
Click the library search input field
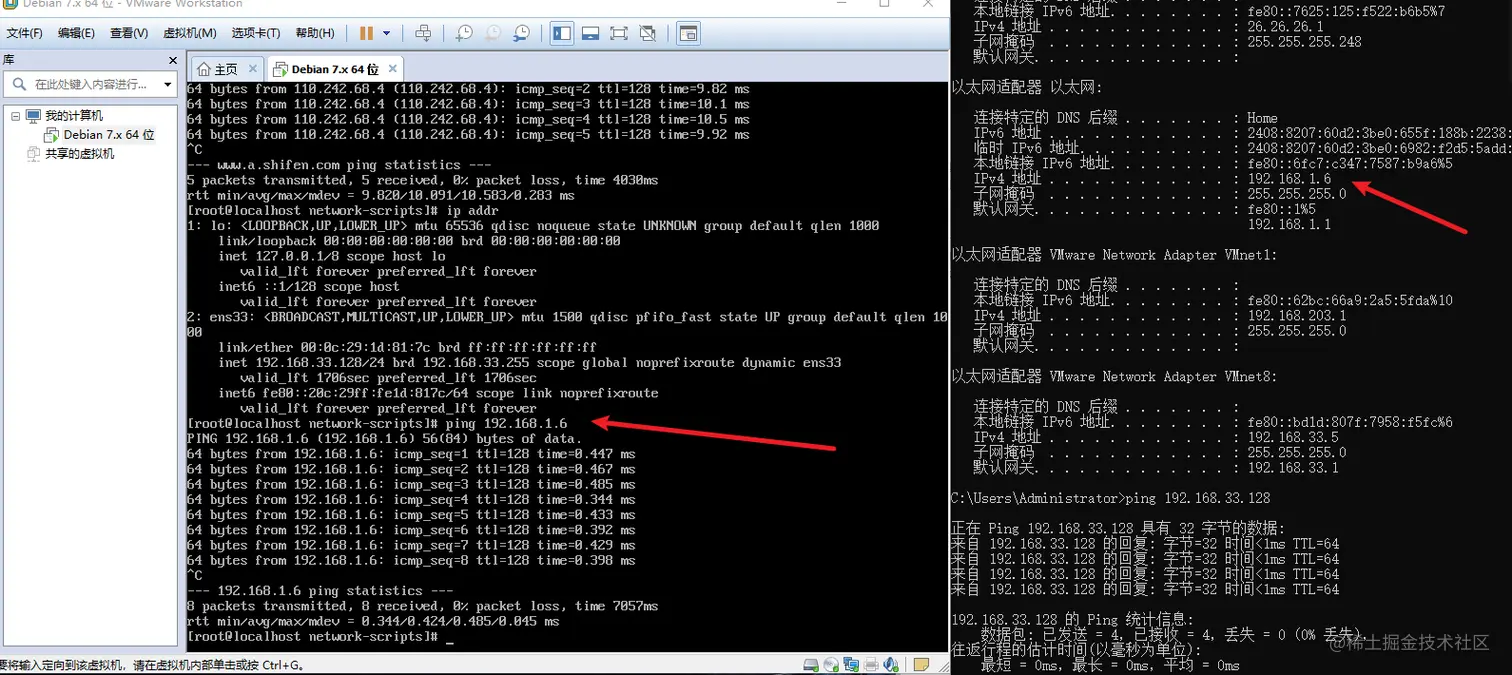pyautogui.click(x=90, y=85)
